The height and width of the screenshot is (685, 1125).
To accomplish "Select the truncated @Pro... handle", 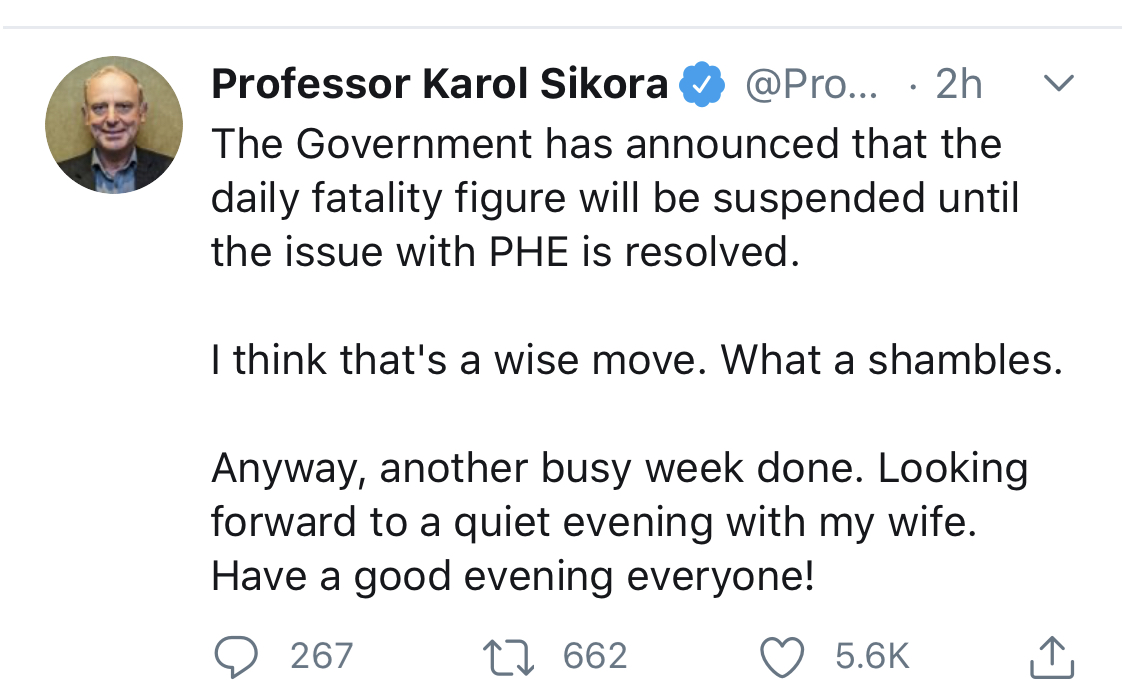I will pos(812,86).
